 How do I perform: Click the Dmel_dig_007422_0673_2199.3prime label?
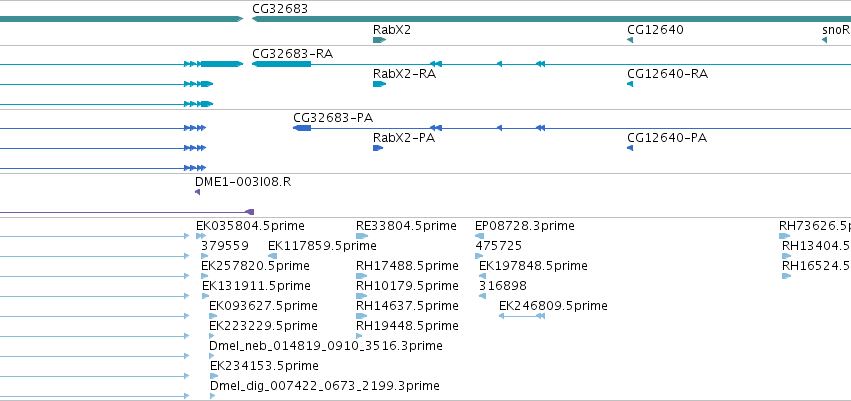click(325, 386)
